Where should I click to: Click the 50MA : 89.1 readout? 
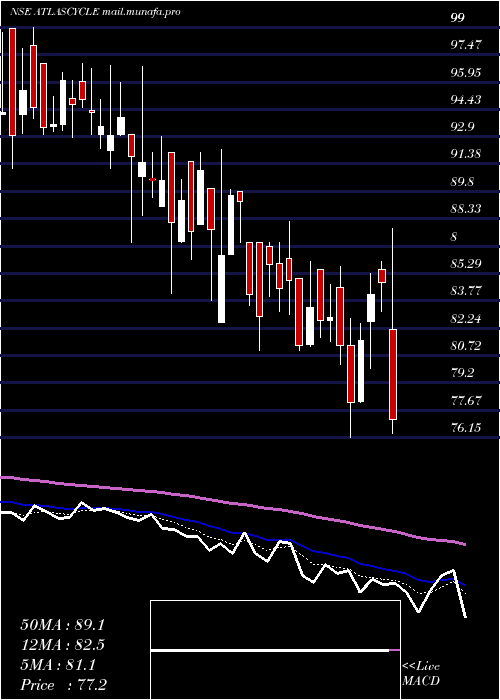pos(62,625)
